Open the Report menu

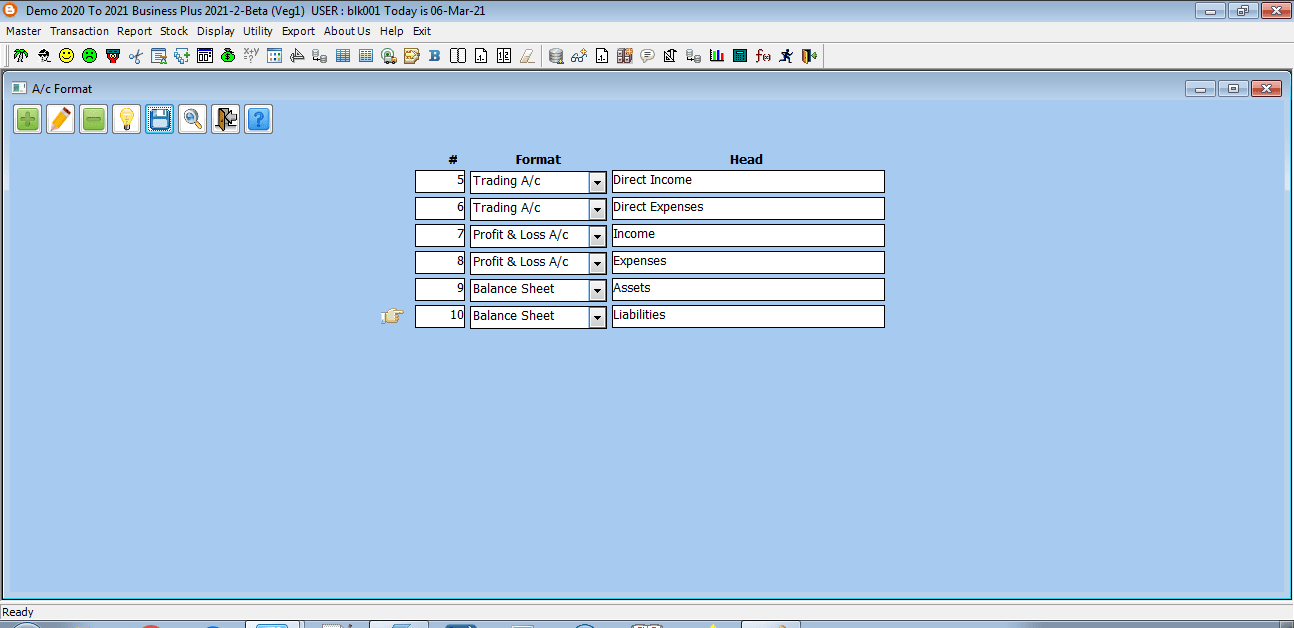134,31
